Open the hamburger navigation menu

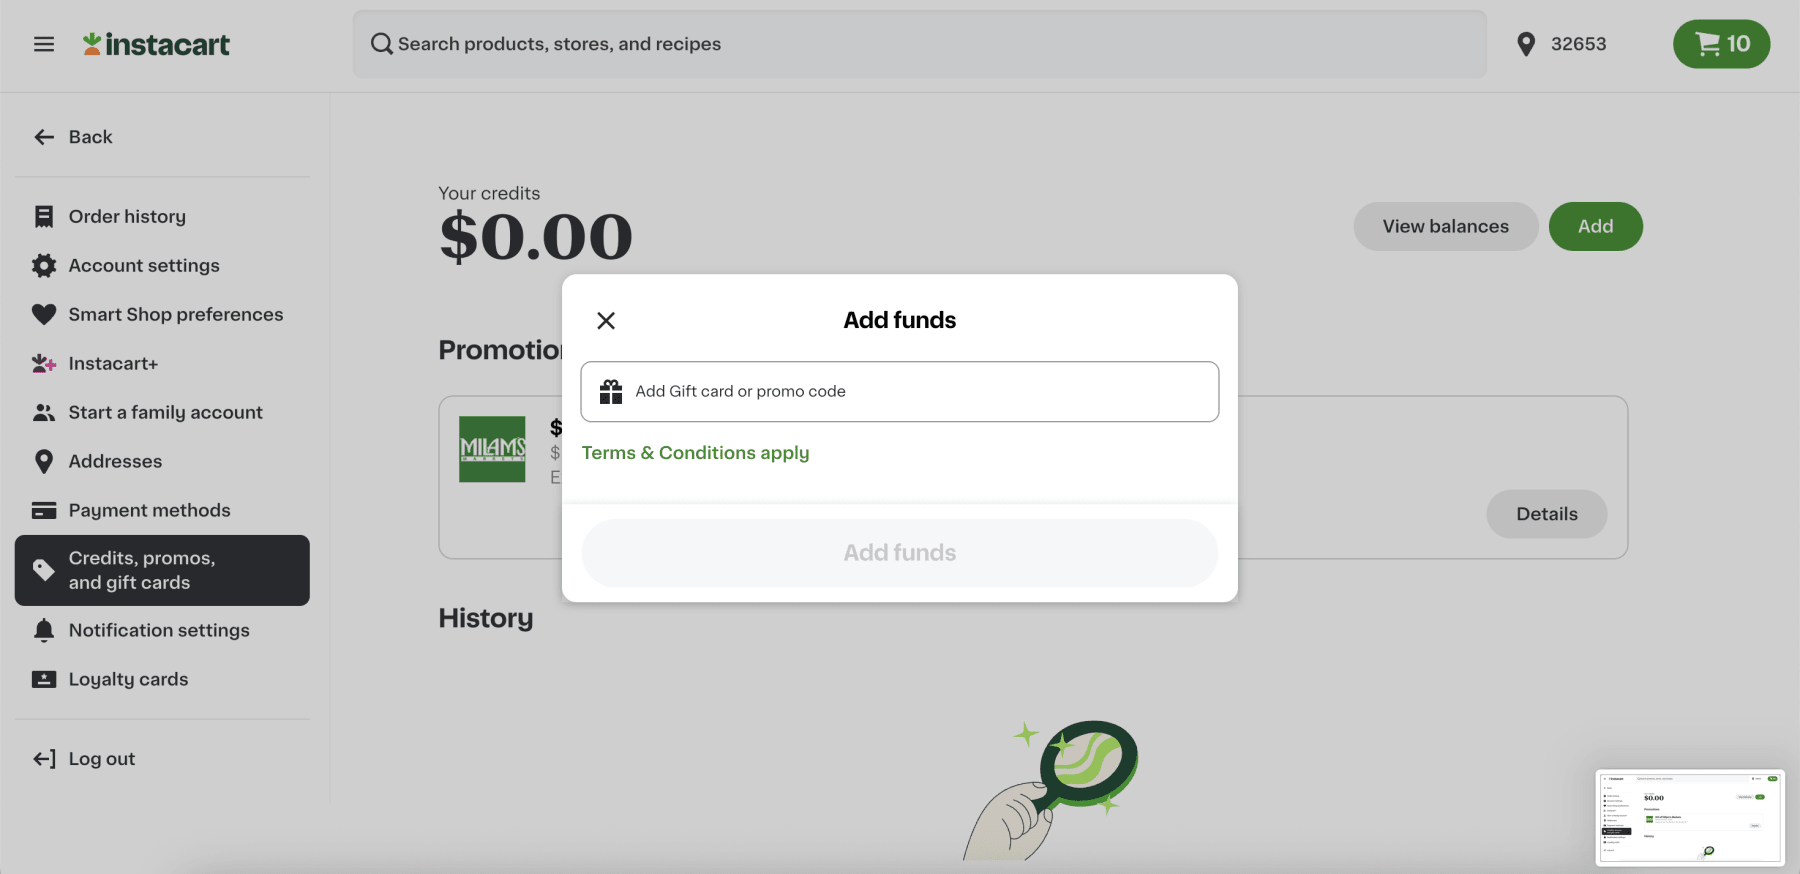[x=44, y=44]
